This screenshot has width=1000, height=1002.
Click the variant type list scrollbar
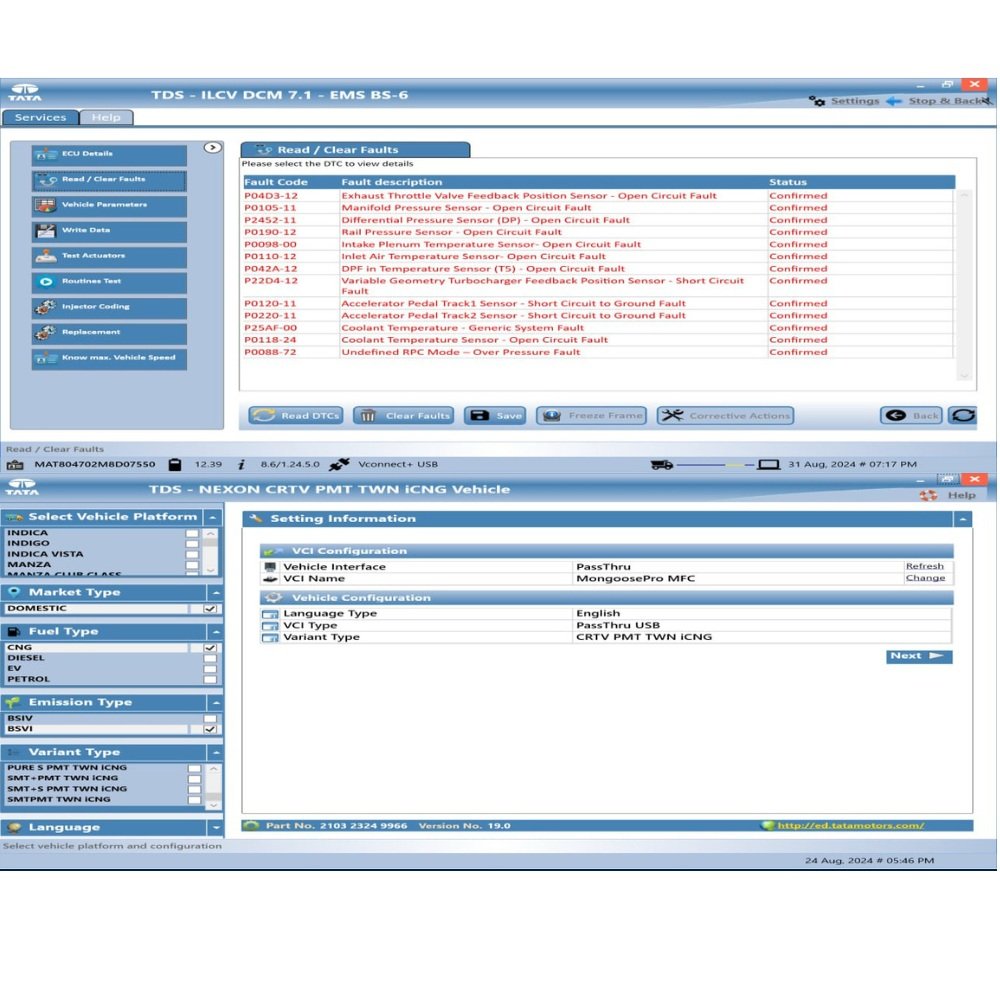[214, 787]
